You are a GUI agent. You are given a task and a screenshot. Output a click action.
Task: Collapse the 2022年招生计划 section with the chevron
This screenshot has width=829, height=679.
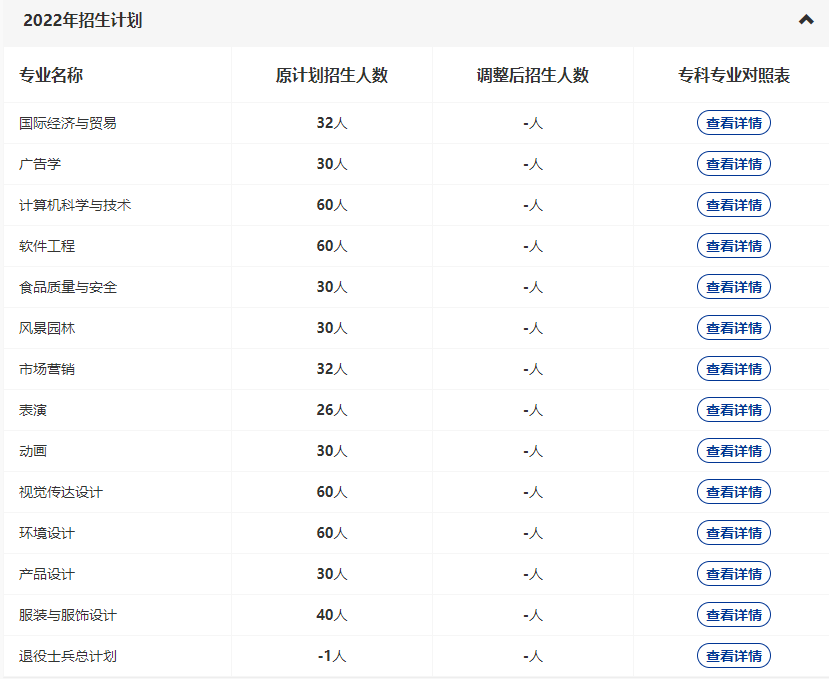[806, 20]
